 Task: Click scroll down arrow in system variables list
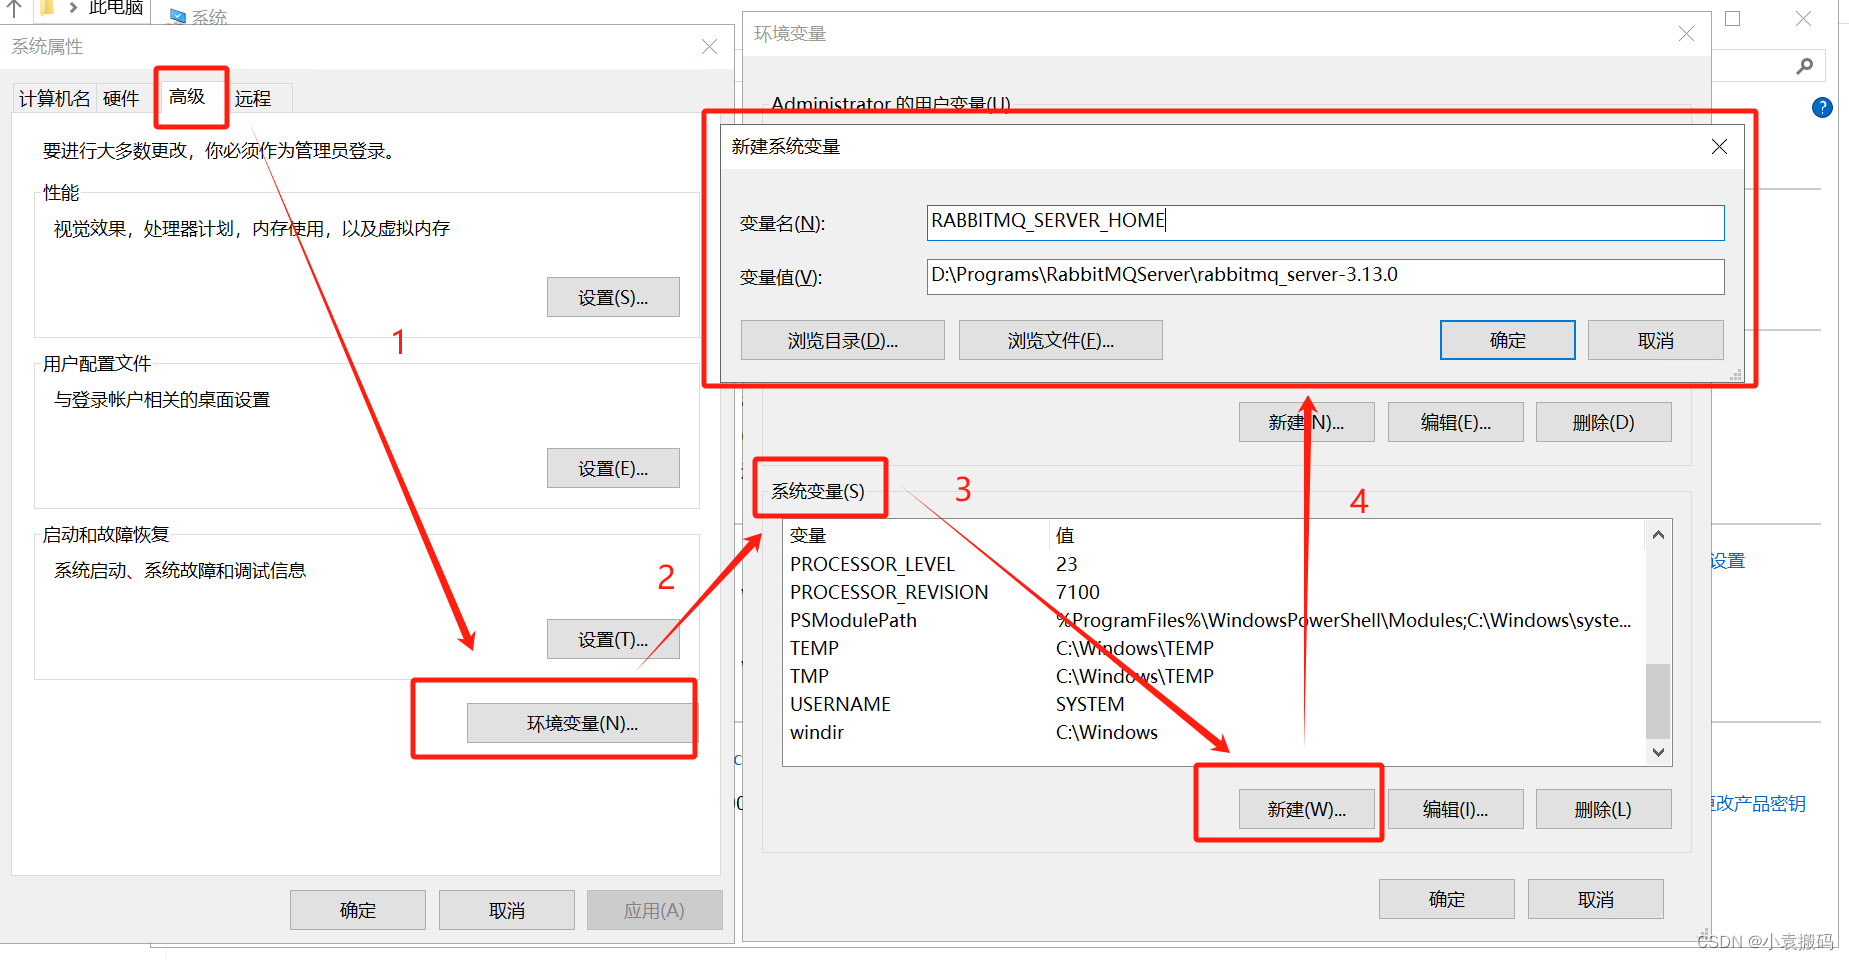[1658, 752]
